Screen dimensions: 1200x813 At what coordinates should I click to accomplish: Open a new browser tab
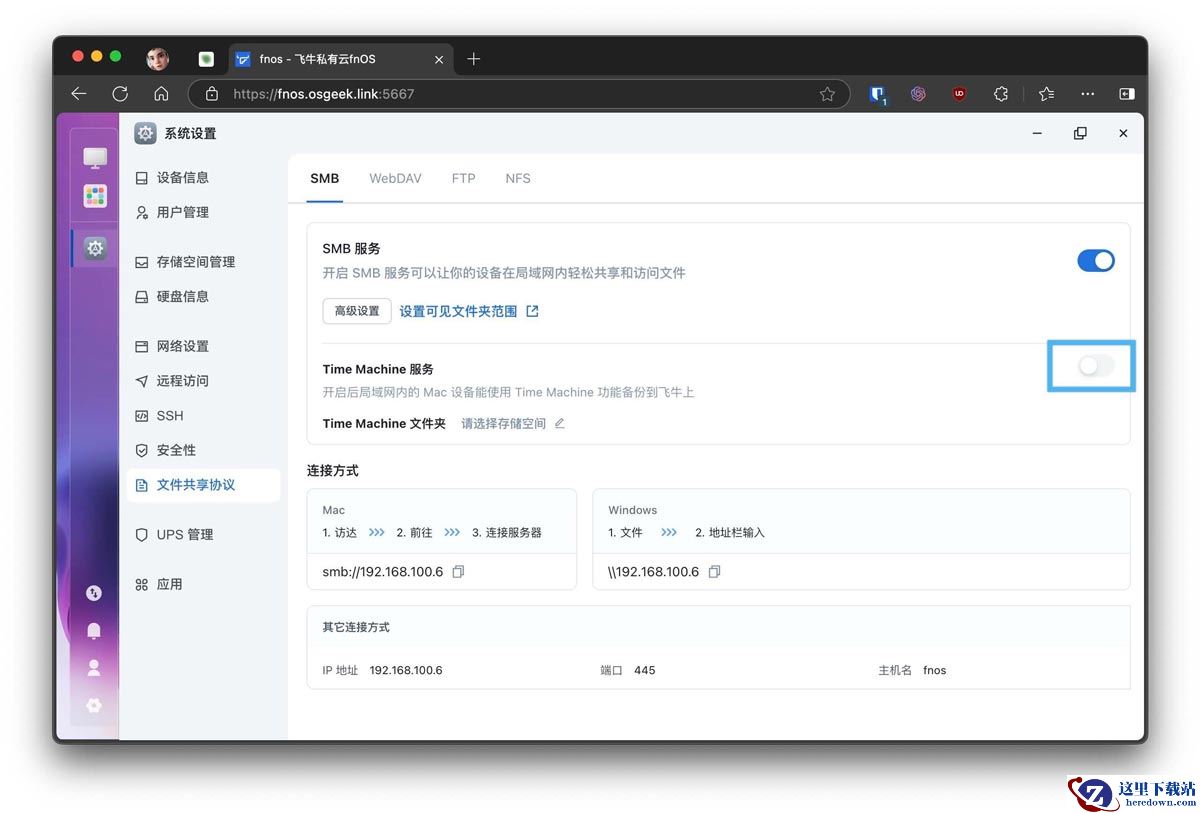tap(474, 59)
